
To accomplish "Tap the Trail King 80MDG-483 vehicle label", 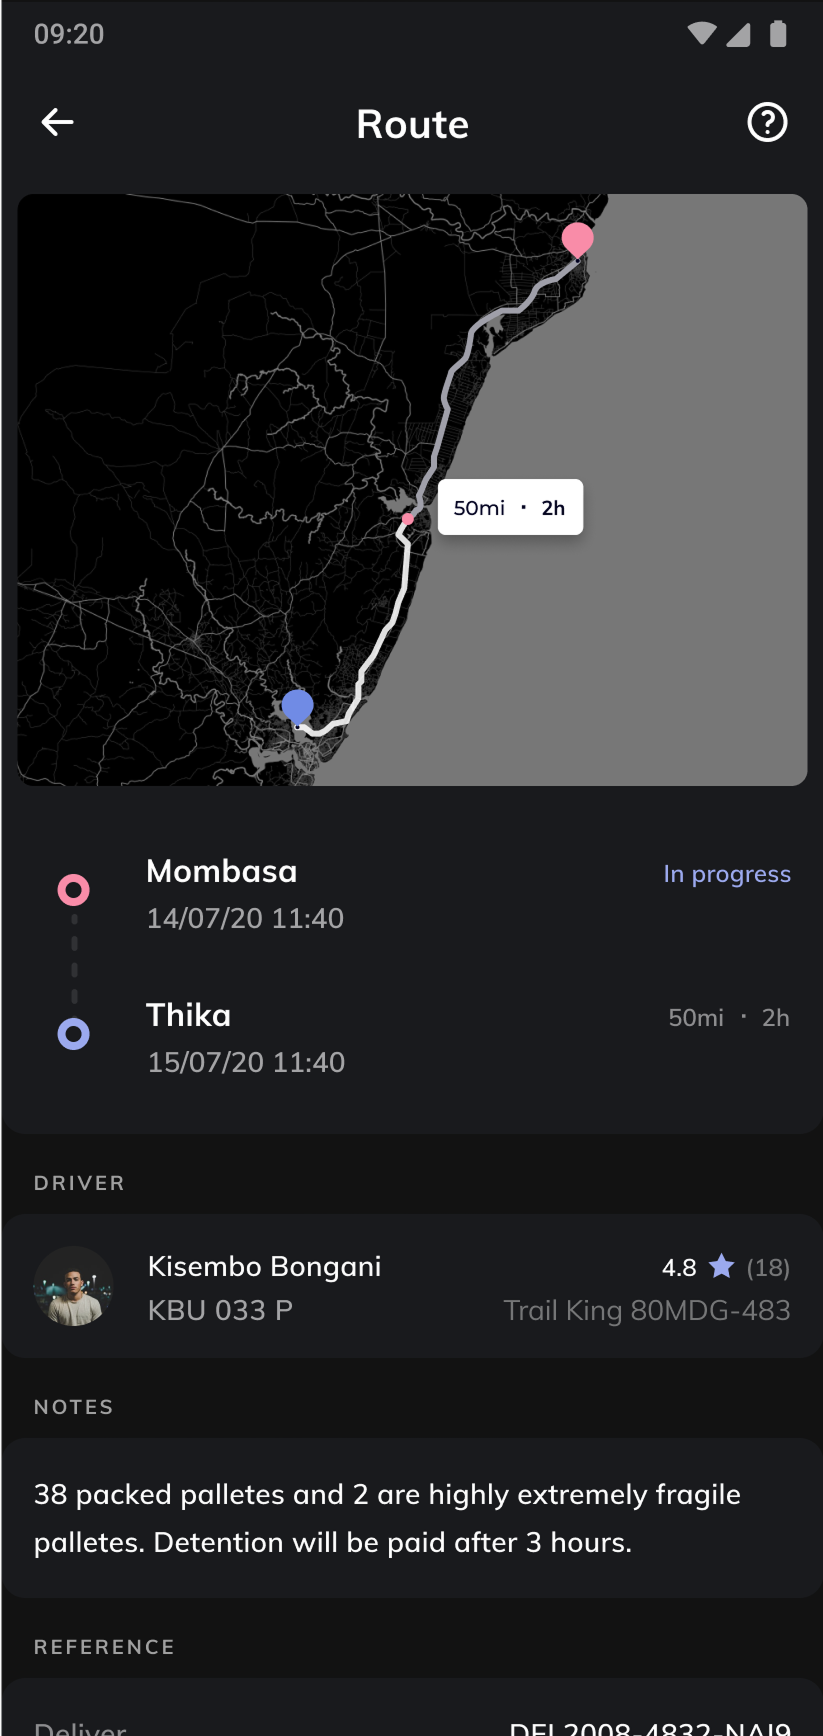I will [647, 1310].
